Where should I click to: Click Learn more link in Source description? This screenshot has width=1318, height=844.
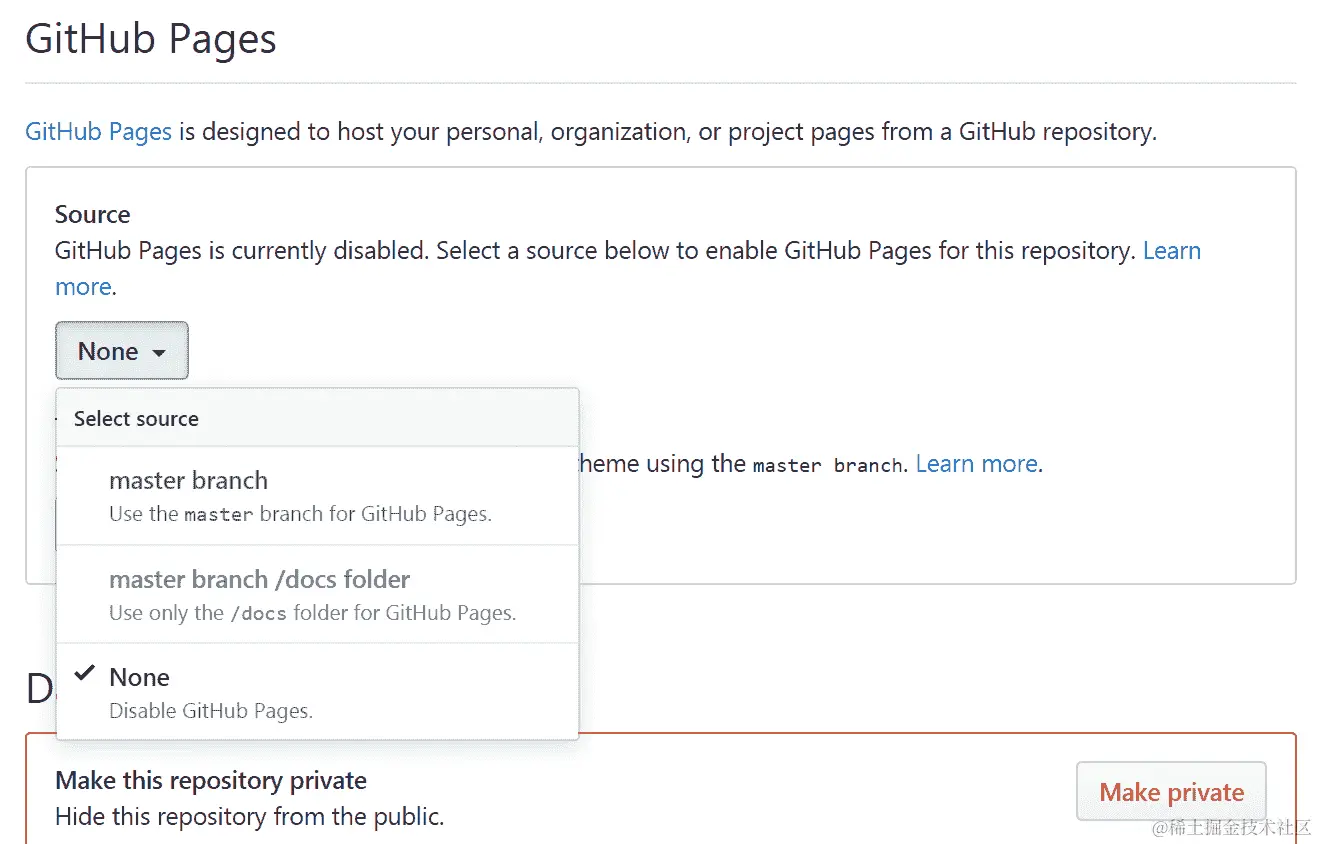coord(1171,250)
